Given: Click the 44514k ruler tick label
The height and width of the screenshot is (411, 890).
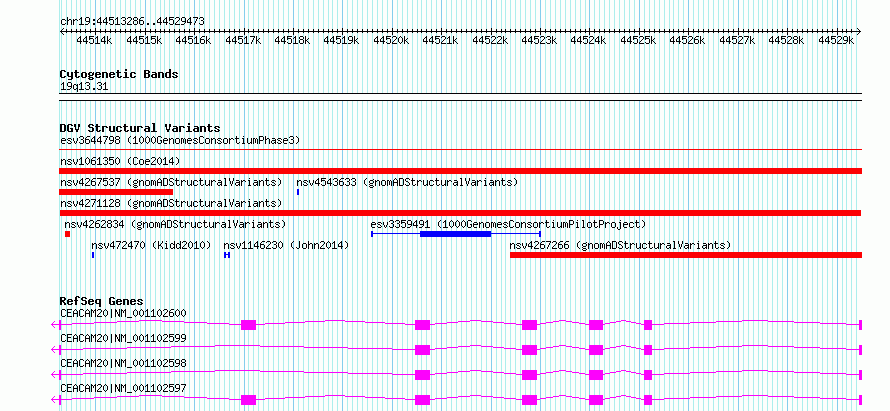Looking at the screenshot, I should click(x=94, y=40).
